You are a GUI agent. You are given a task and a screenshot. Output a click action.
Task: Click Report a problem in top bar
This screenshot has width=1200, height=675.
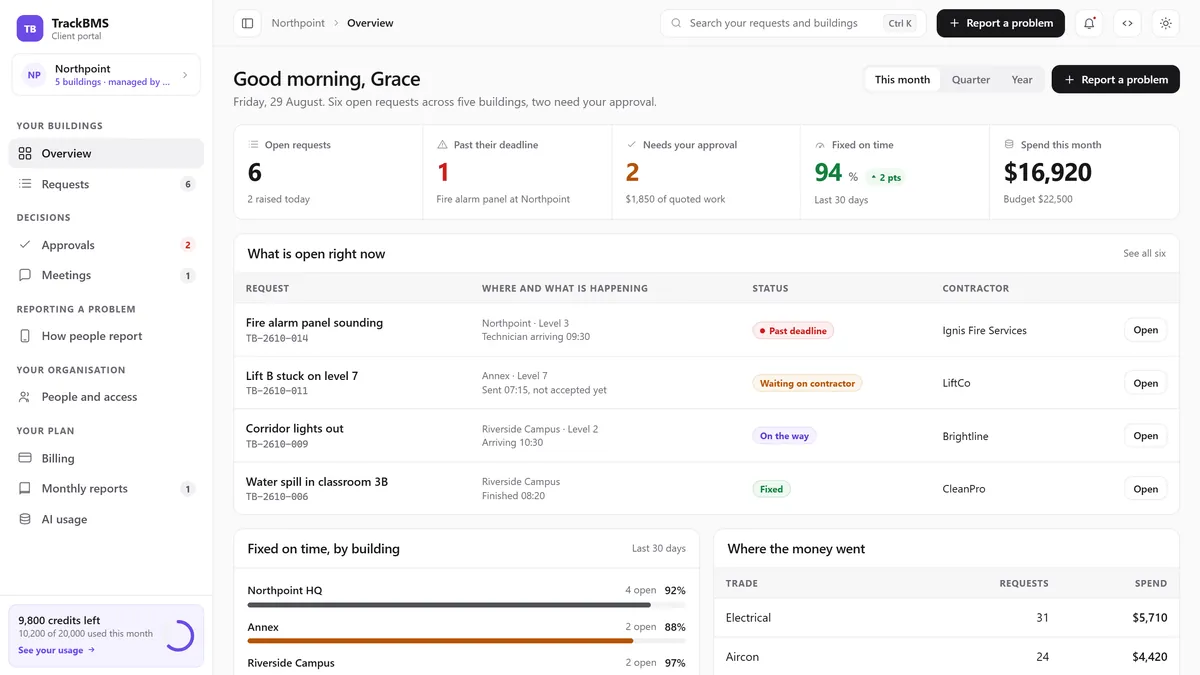(x=1000, y=23)
